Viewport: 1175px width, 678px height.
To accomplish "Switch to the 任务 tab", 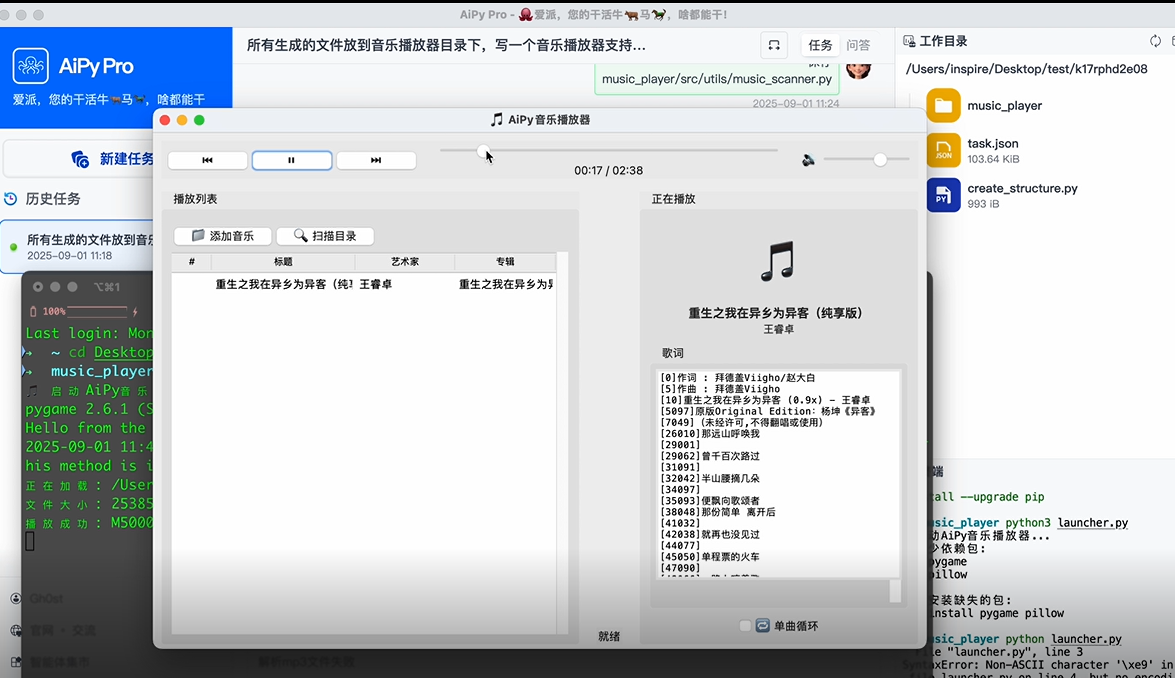I will pos(820,45).
